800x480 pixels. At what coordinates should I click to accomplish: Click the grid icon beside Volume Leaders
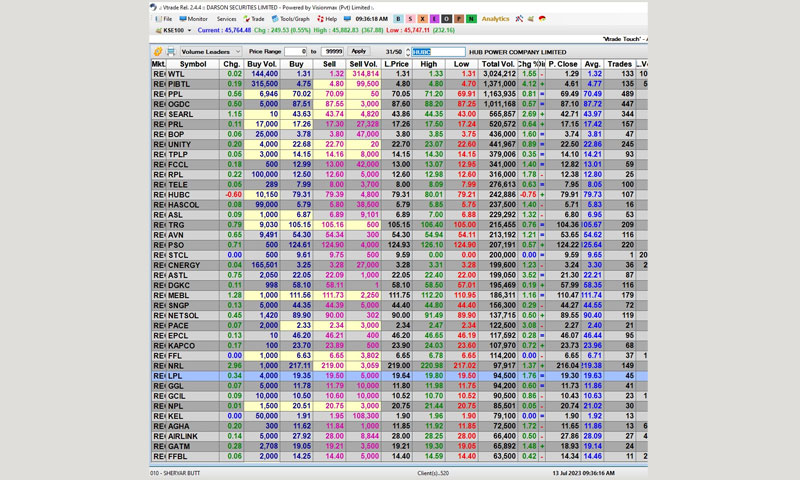[x=171, y=52]
